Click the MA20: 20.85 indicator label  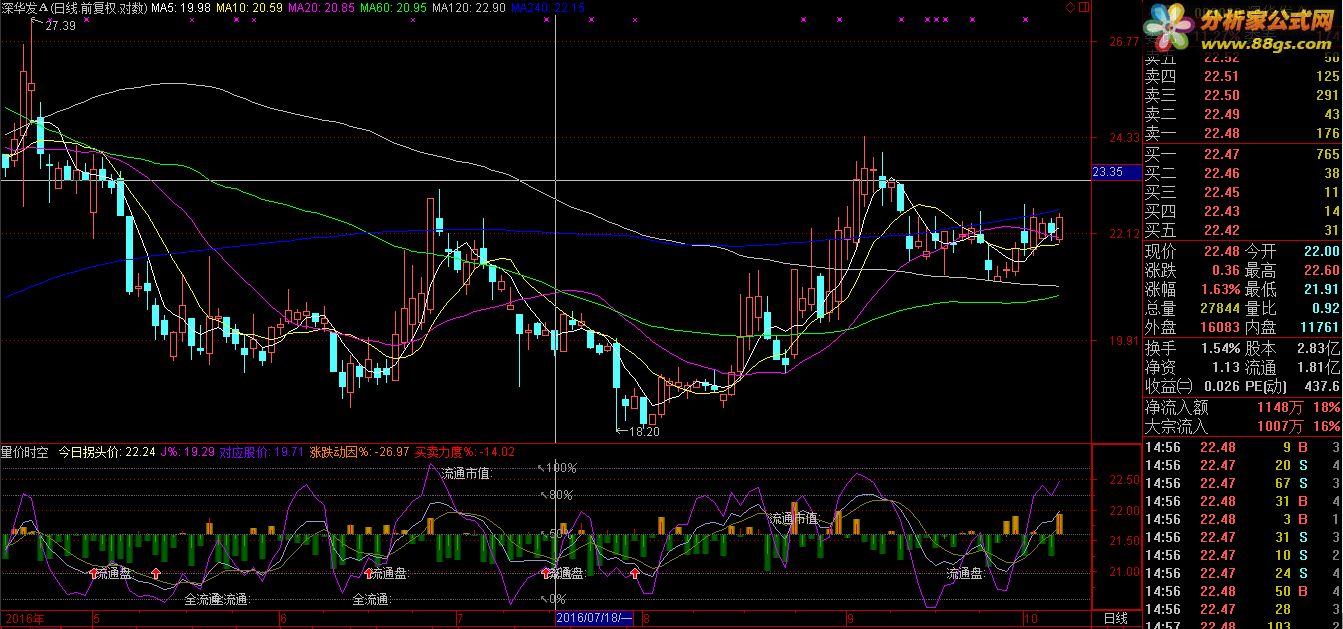coord(321,8)
